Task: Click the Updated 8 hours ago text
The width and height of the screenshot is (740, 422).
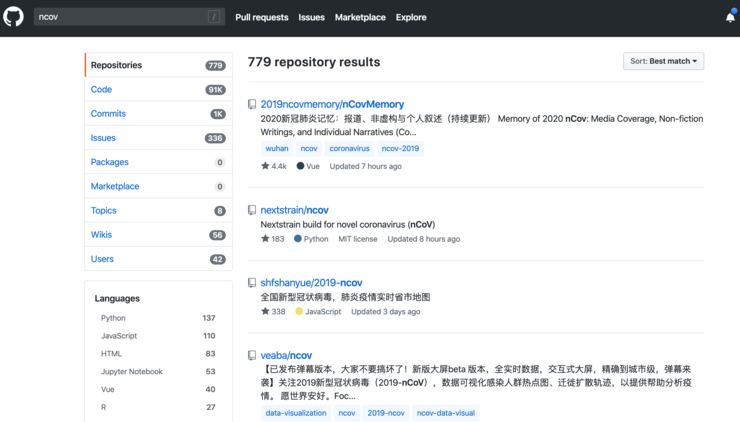Action: click(424, 239)
